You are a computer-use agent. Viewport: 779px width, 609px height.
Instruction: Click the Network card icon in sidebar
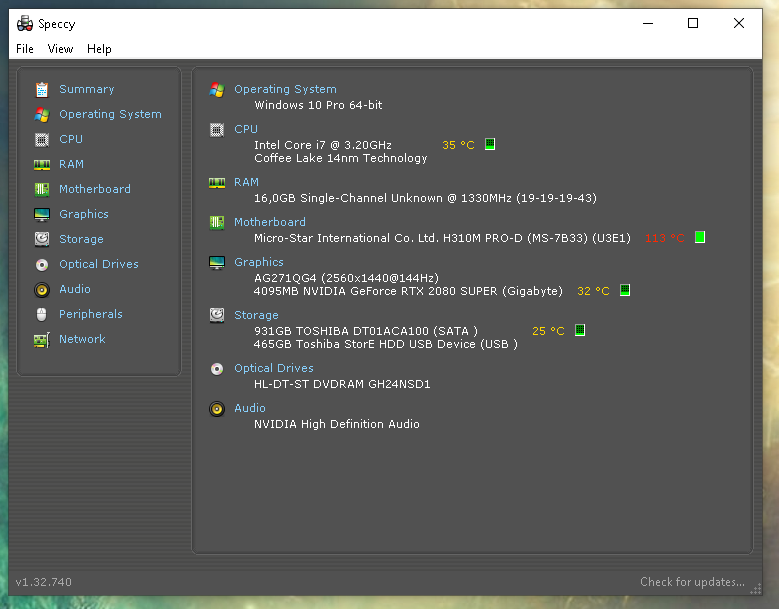(x=42, y=340)
